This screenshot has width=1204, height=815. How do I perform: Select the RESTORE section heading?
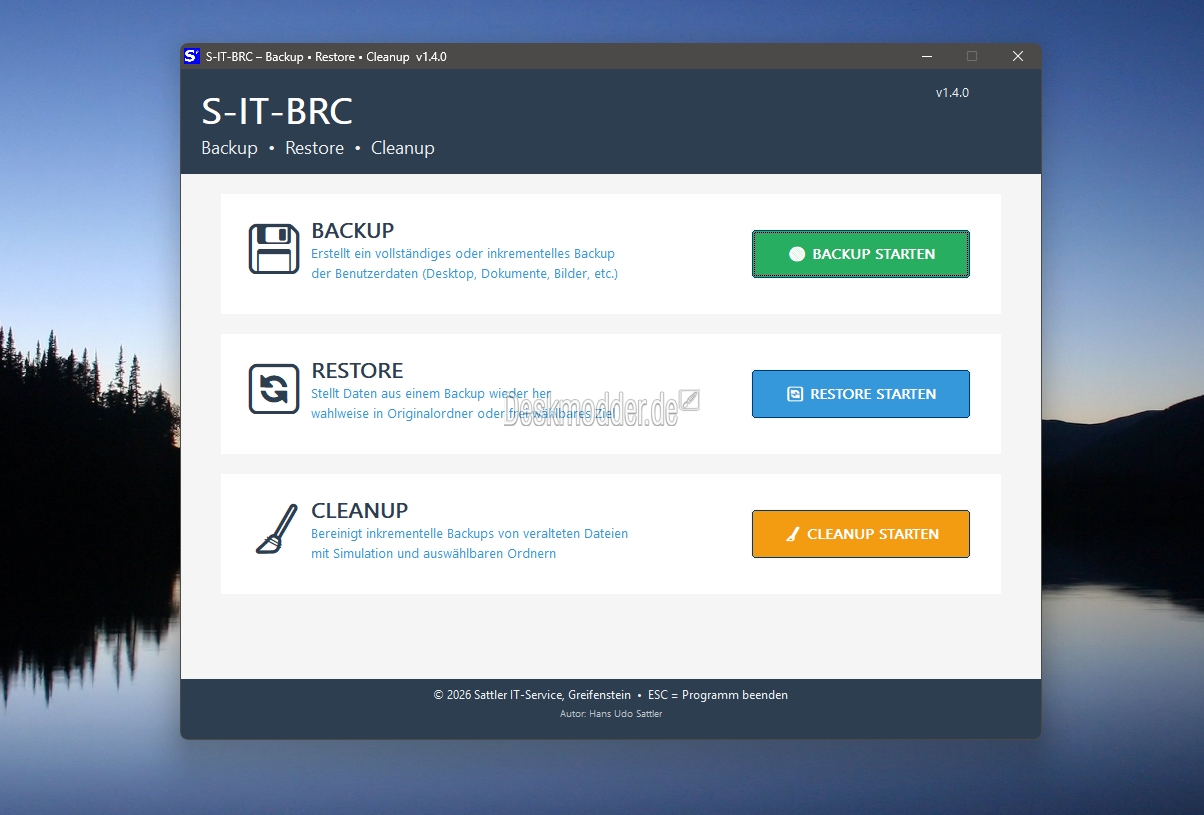357,370
